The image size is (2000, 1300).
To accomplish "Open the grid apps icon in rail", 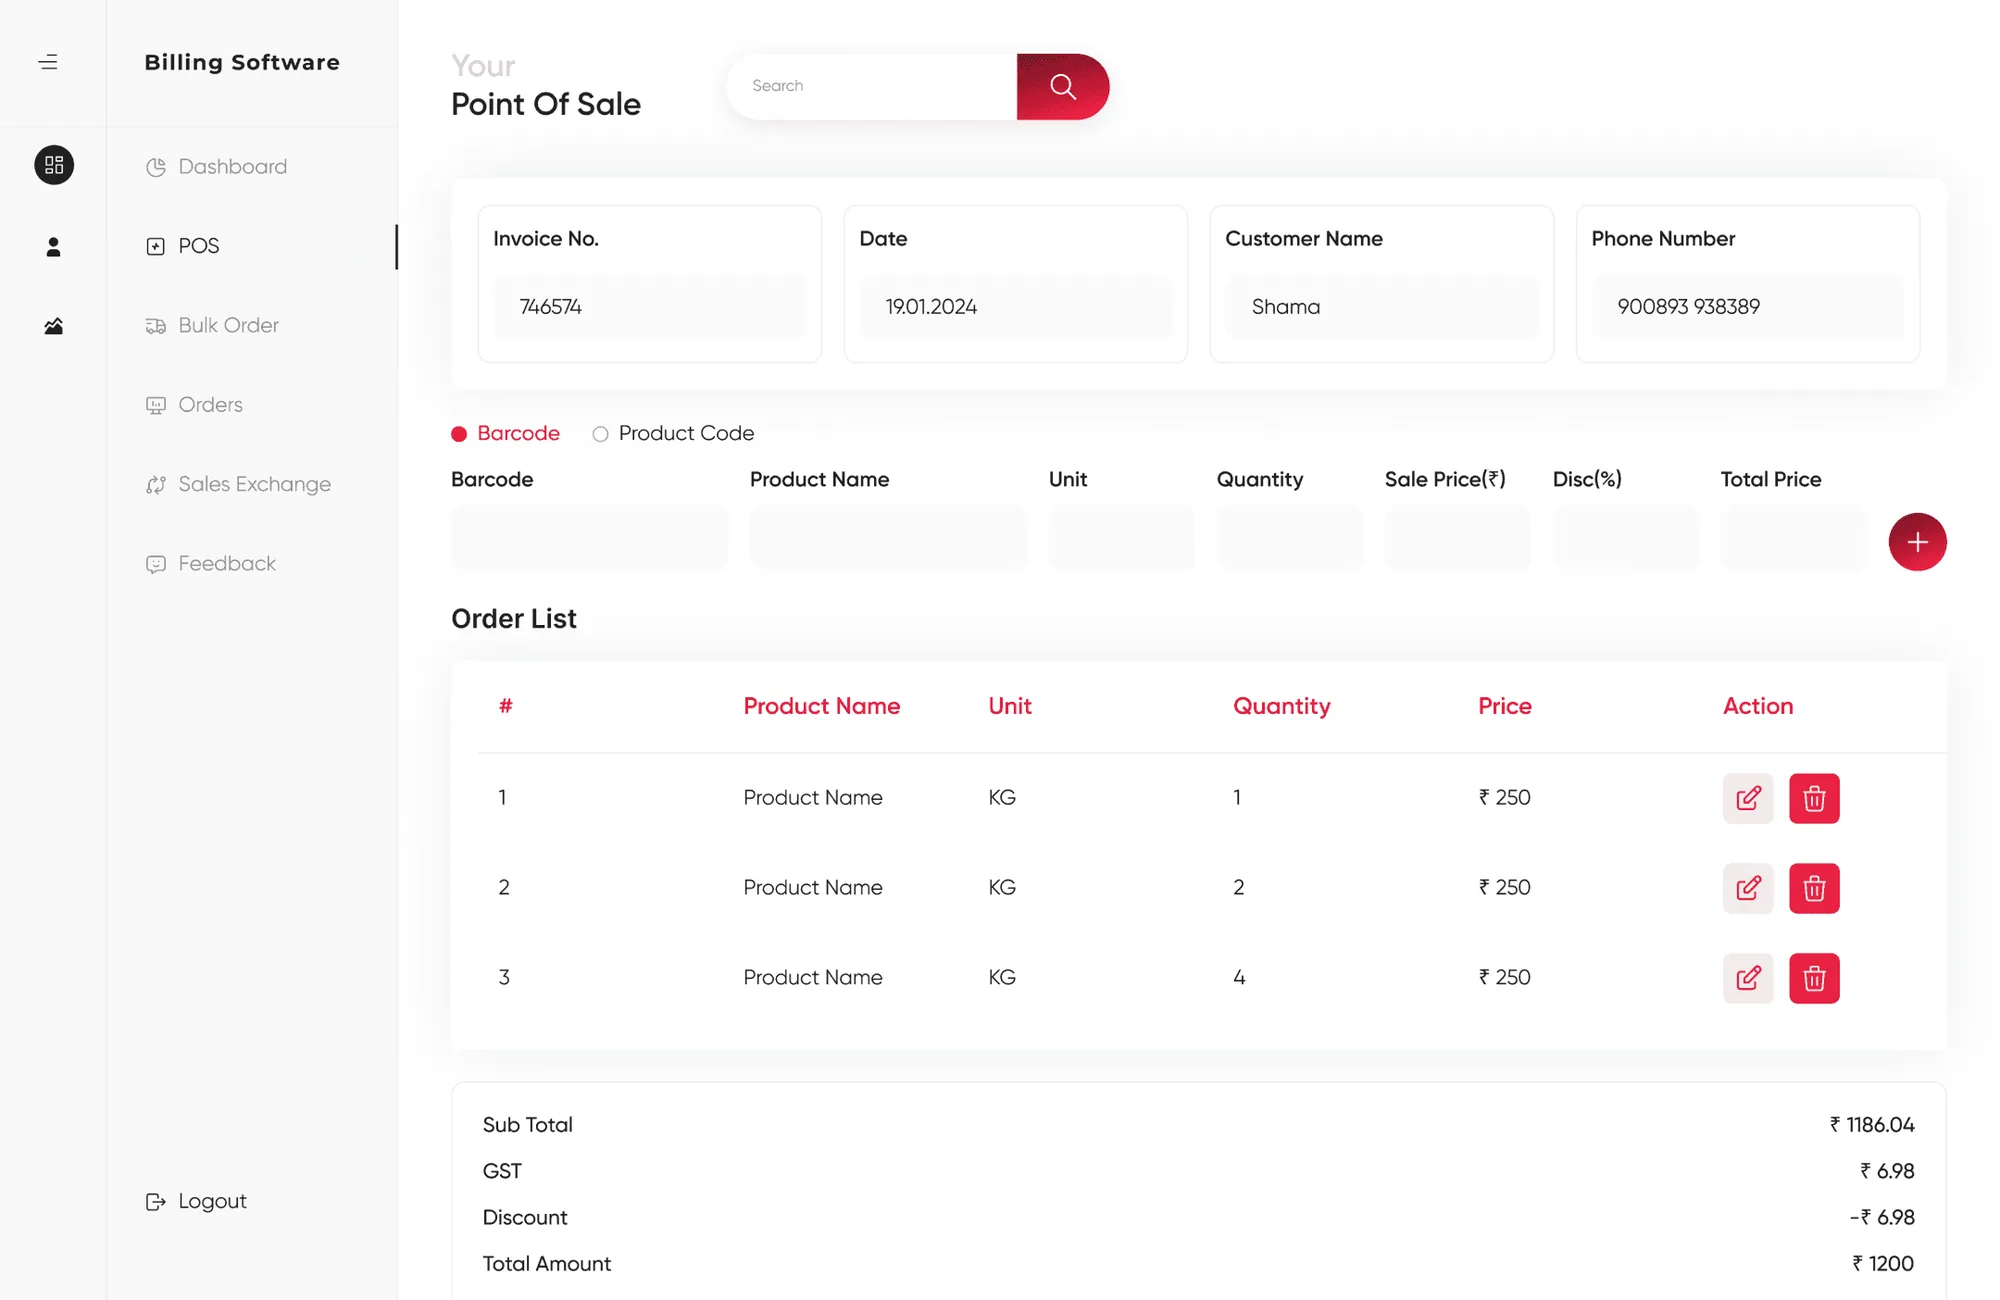I will coord(54,165).
